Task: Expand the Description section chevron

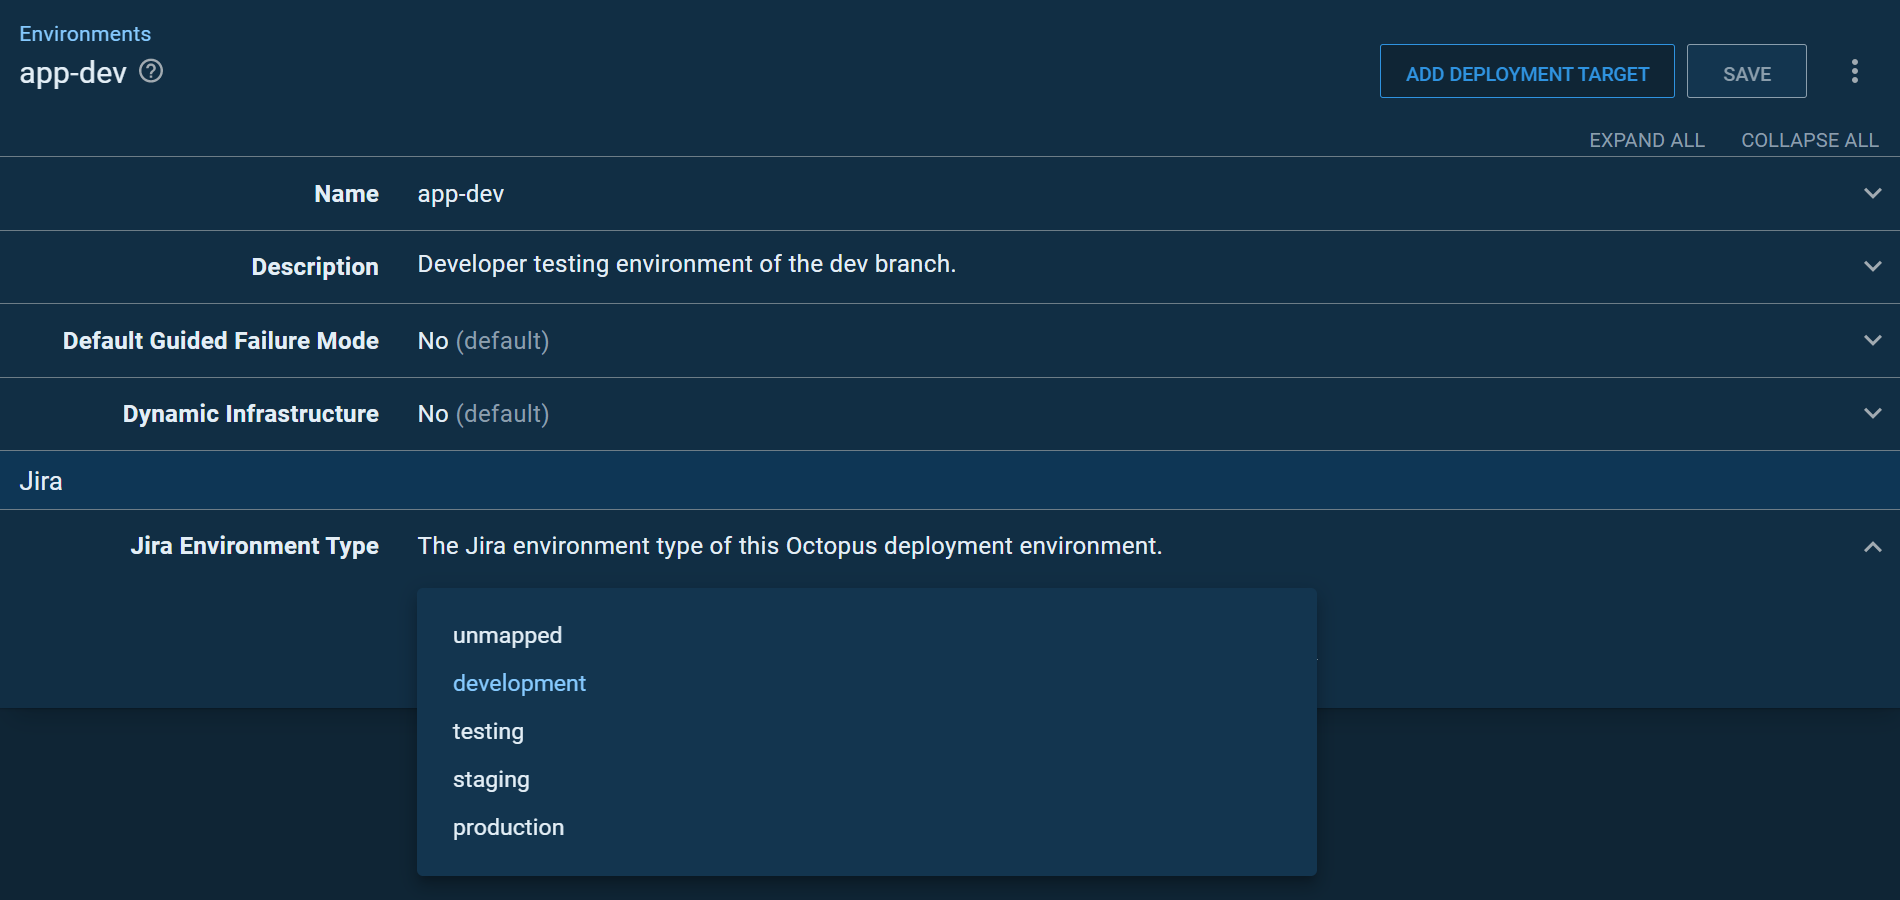Action: click(1873, 266)
